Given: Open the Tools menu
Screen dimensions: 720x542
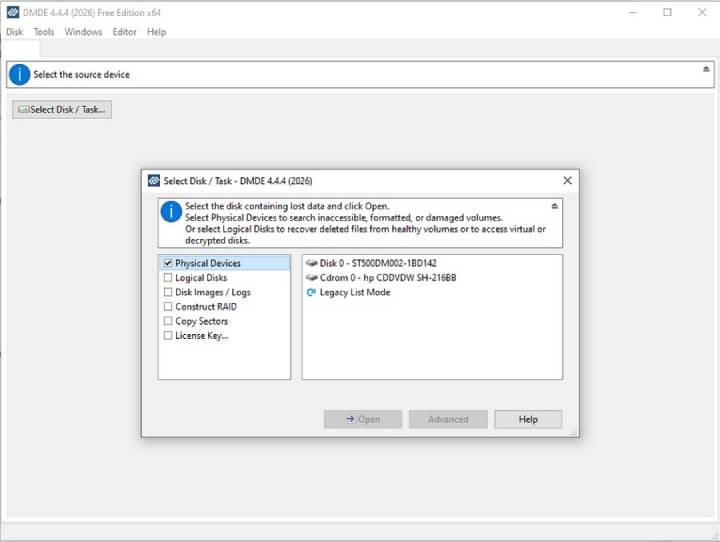Looking at the screenshot, I should coord(44,32).
